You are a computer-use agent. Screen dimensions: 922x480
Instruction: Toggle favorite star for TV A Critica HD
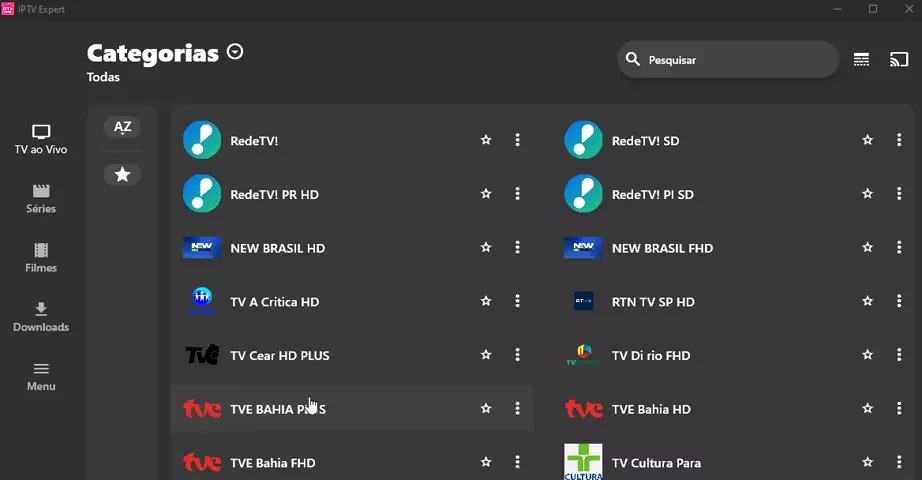tap(486, 301)
